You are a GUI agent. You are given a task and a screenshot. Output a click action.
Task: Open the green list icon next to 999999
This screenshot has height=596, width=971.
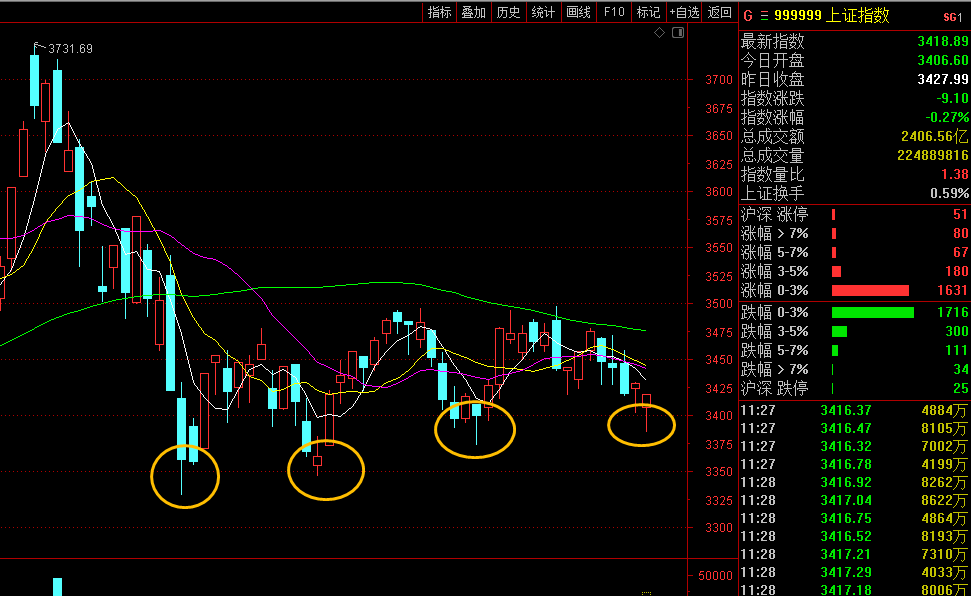pos(765,15)
